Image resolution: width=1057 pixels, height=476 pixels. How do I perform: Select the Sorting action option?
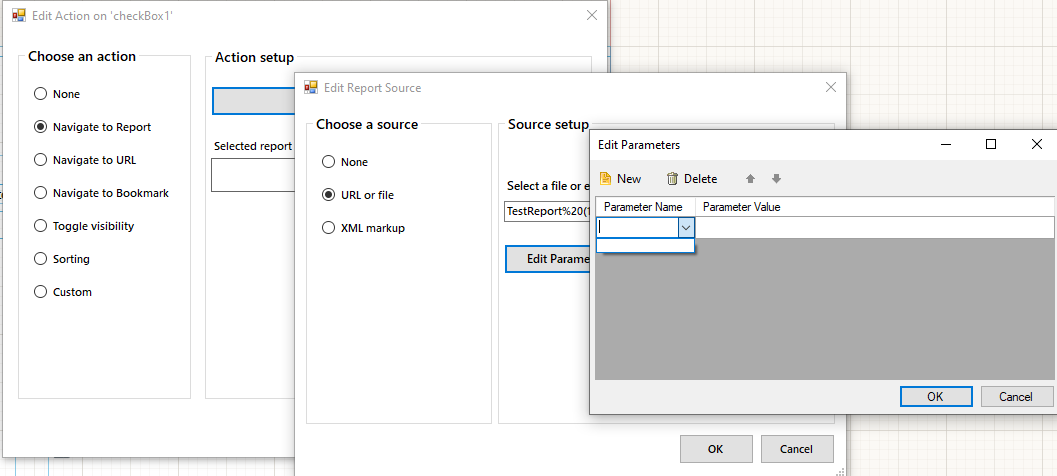[40, 259]
